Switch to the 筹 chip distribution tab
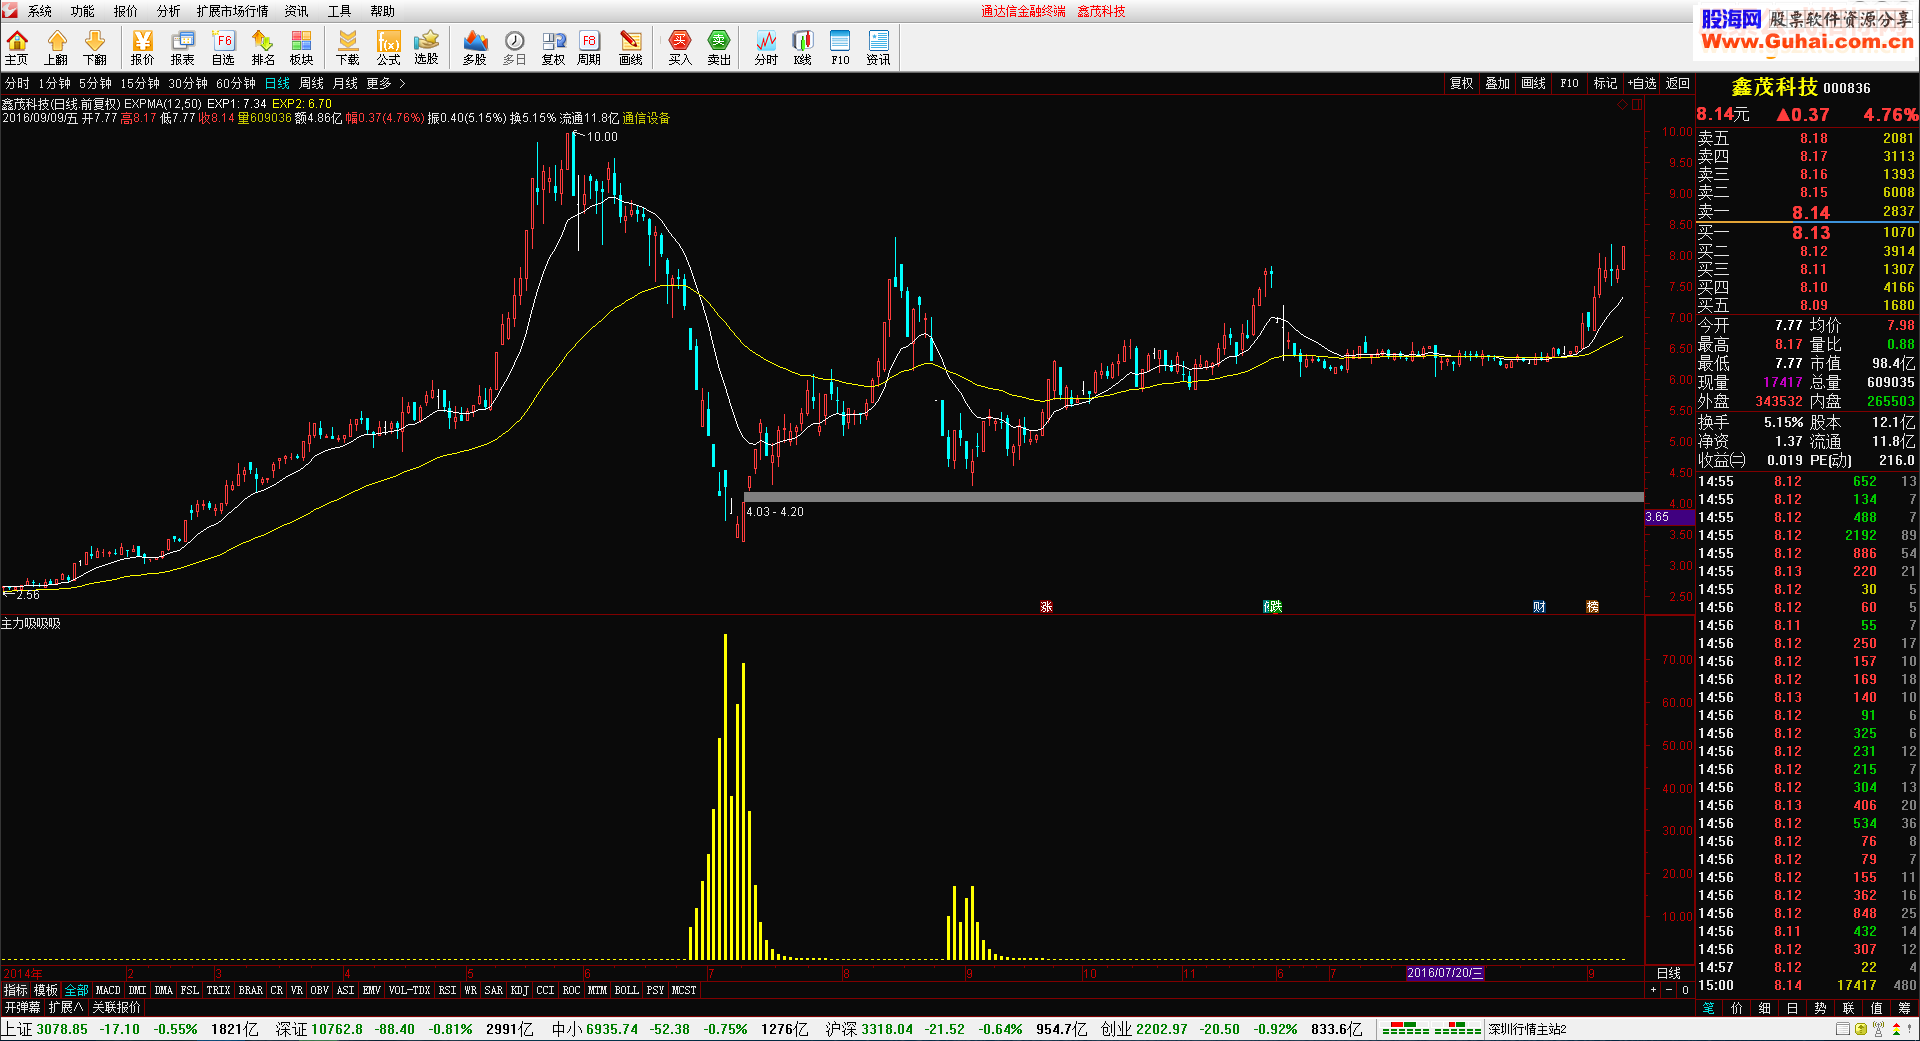 click(x=1904, y=1008)
